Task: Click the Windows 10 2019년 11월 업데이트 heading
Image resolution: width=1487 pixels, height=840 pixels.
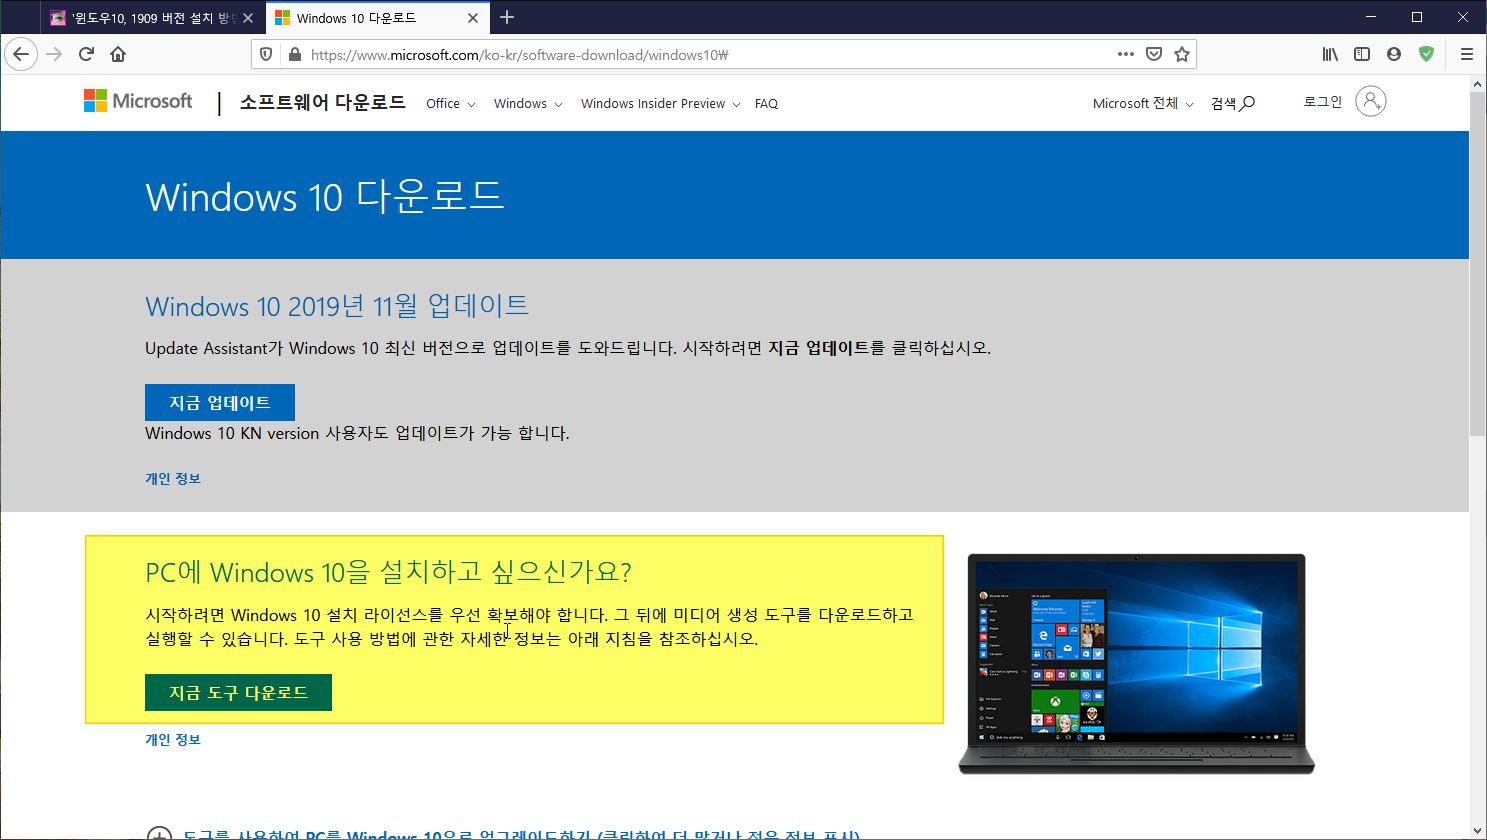Action: pos(337,306)
